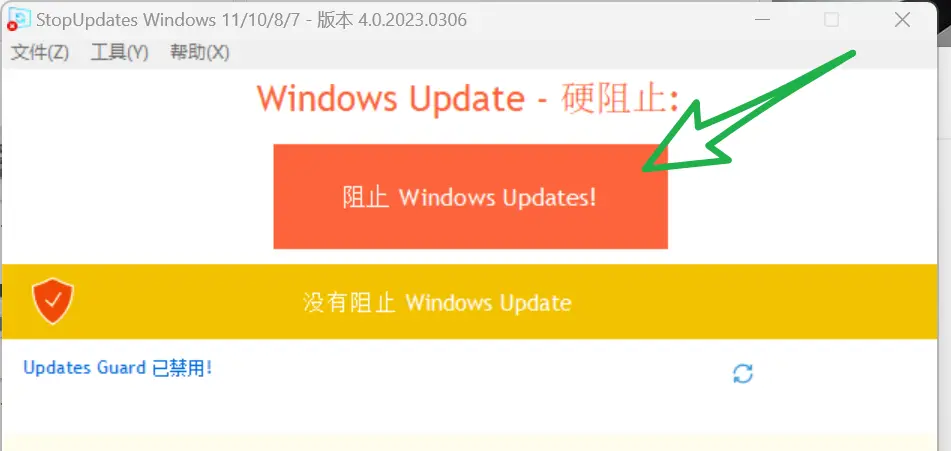Image resolution: width=951 pixels, height=451 pixels.
Task: Open the Updates Guard 已禁用! link
Action: pos(118,368)
